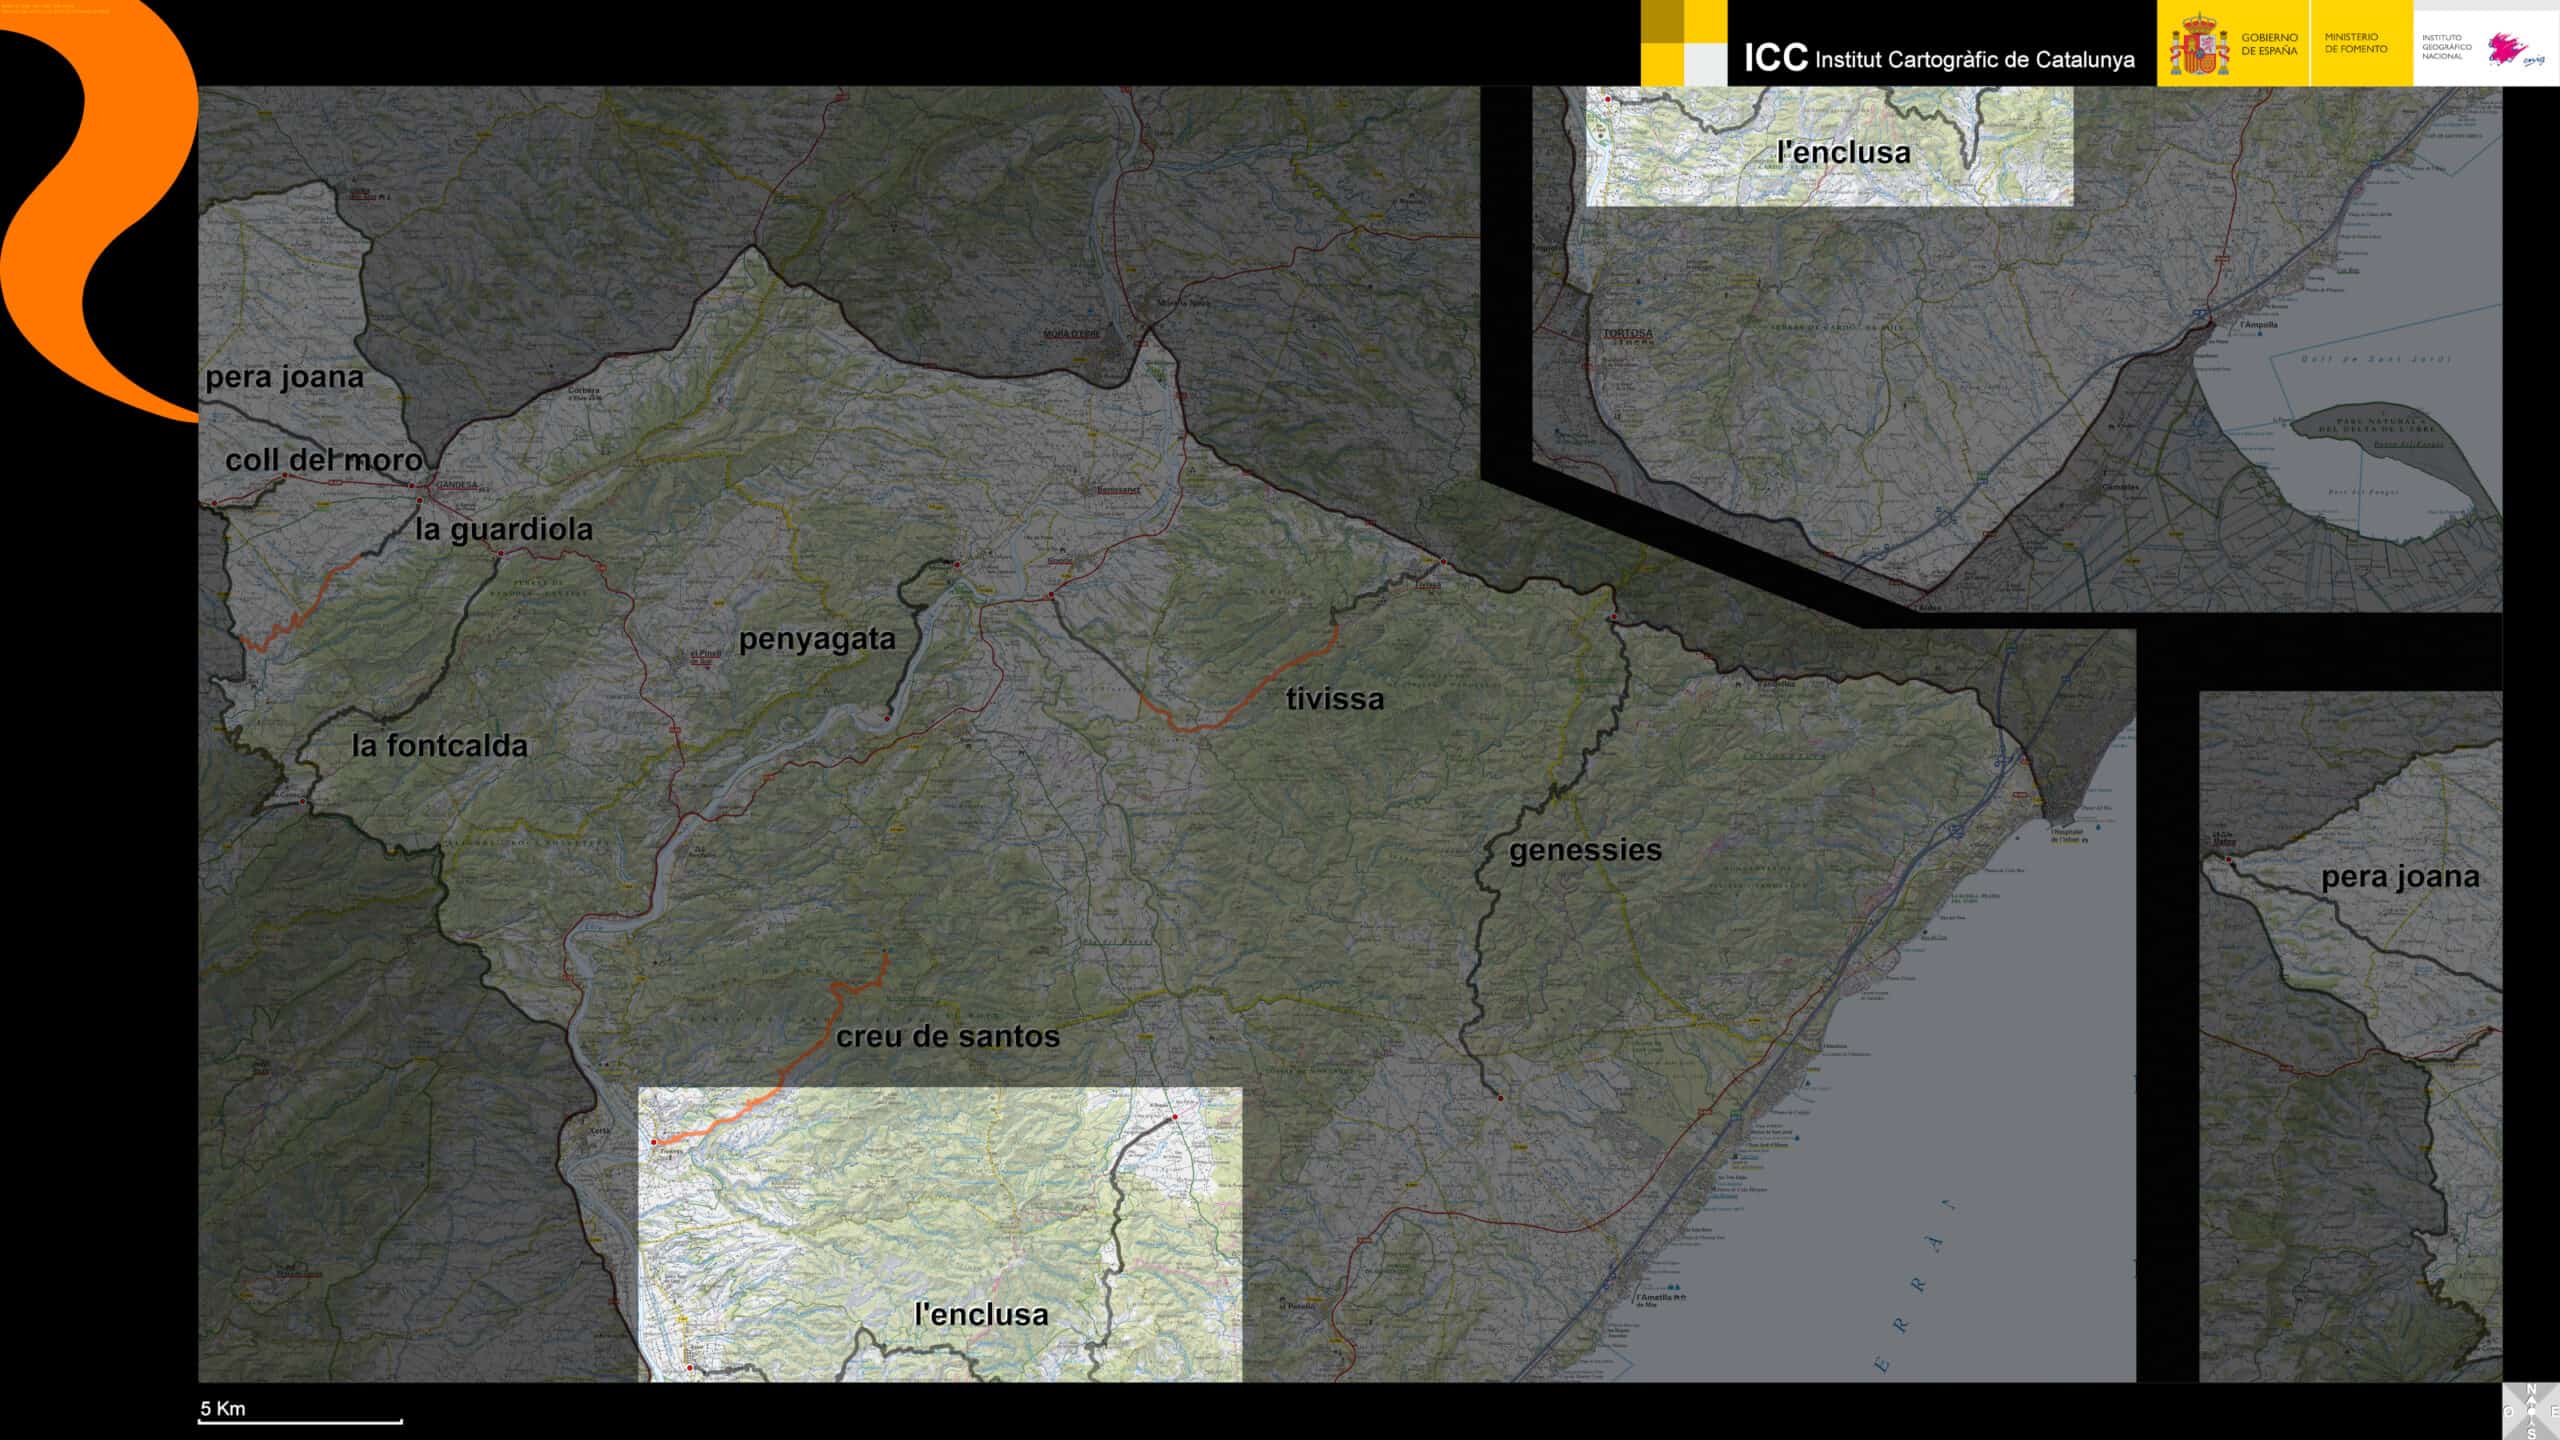The width and height of the screenshot is (2560, 1440).
Task: Click pera joana label in right inset
Action: tap(2399, 877)
